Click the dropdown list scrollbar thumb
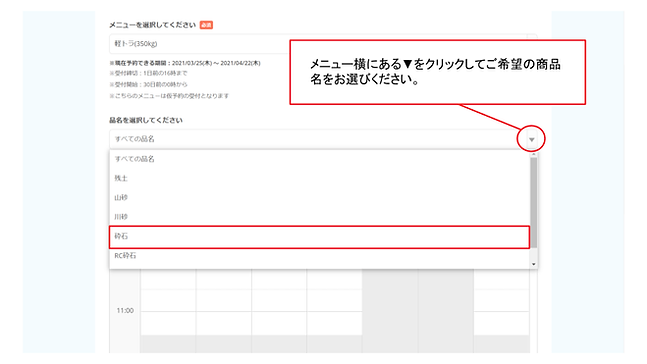The height and width of the screenshot is (364, 647). pyautogui.click(x=534, y=202)
